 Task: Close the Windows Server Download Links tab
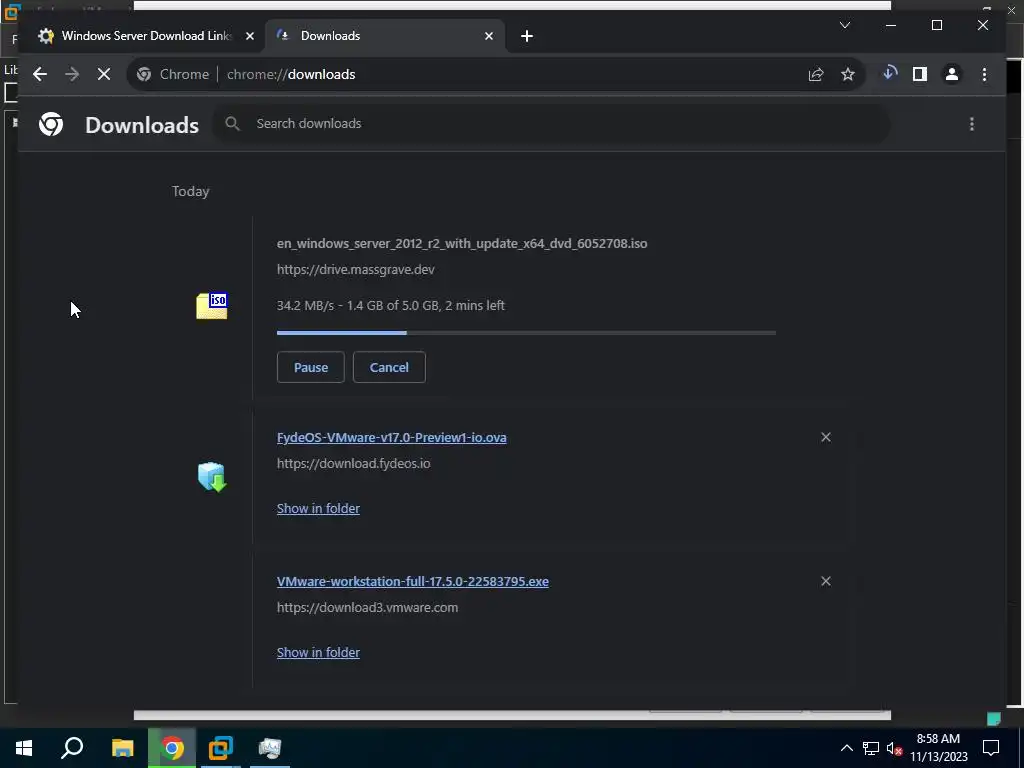pos(249,37)
